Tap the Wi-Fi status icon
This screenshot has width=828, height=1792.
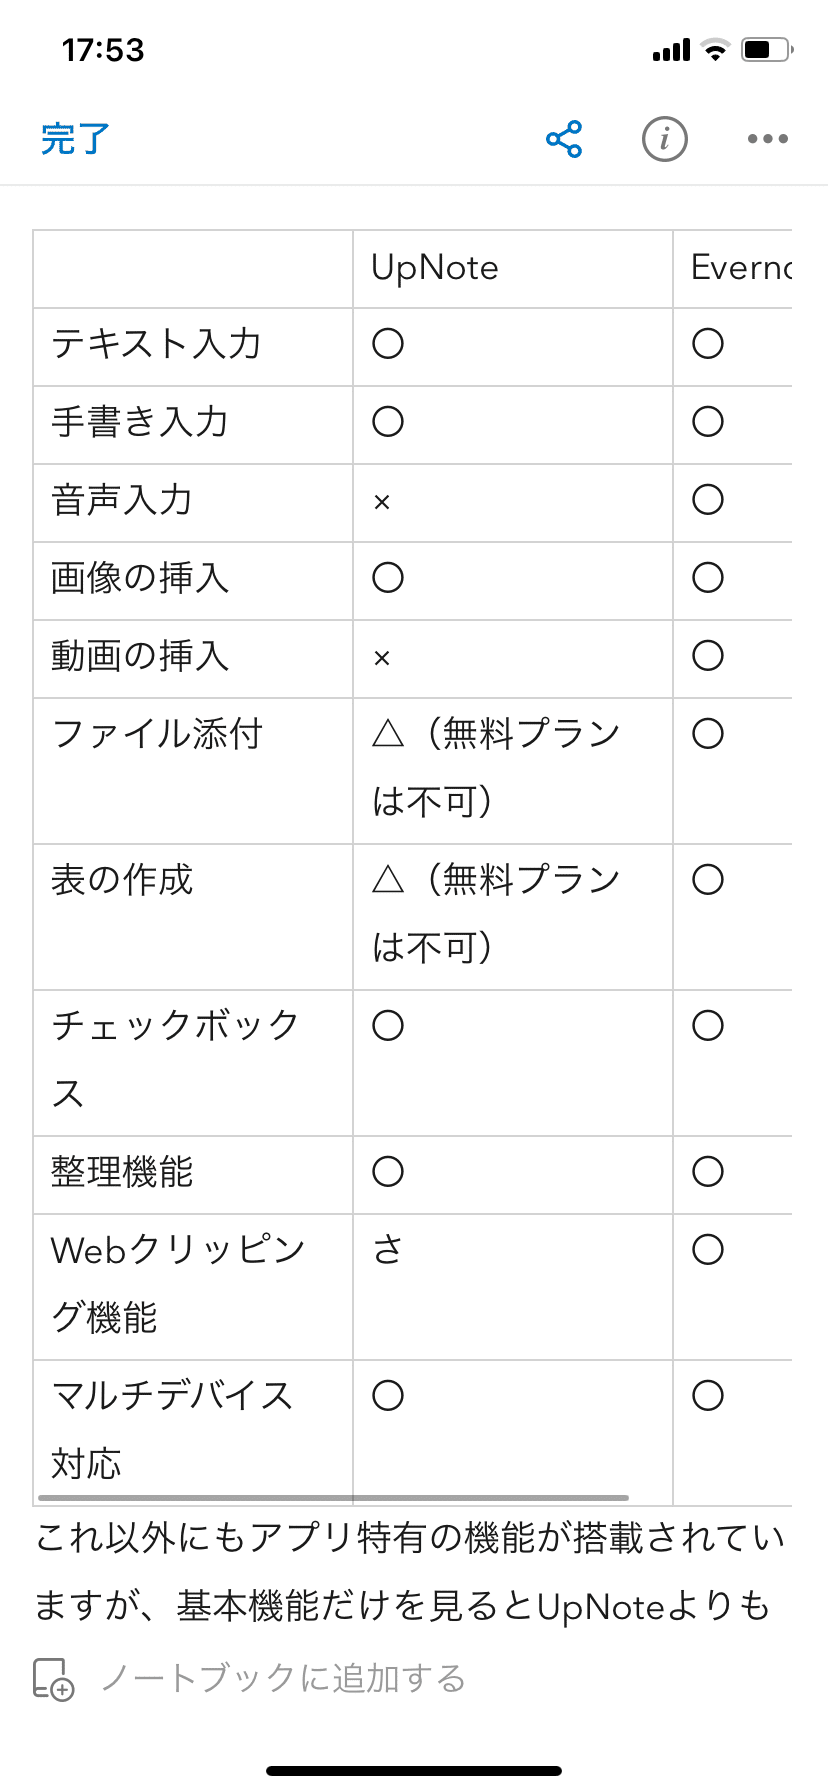[715, 50]
